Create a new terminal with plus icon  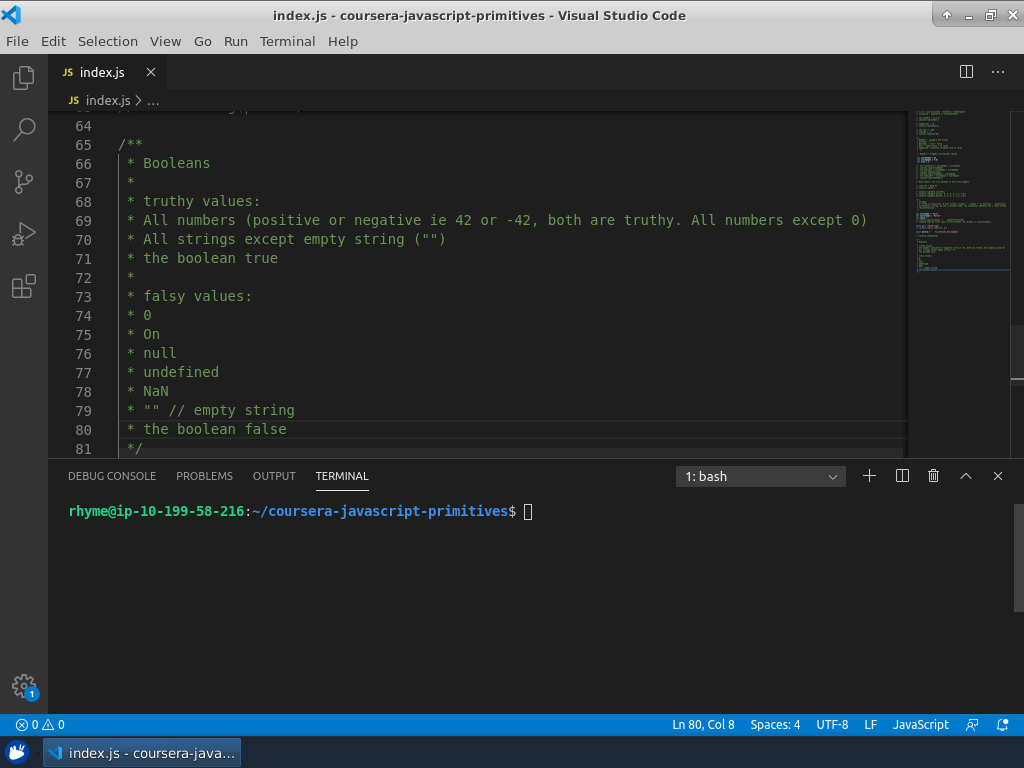869,476
